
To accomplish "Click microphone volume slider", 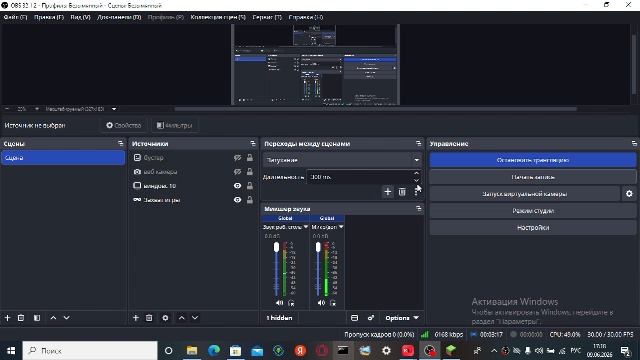I will (x=318, y=269).
